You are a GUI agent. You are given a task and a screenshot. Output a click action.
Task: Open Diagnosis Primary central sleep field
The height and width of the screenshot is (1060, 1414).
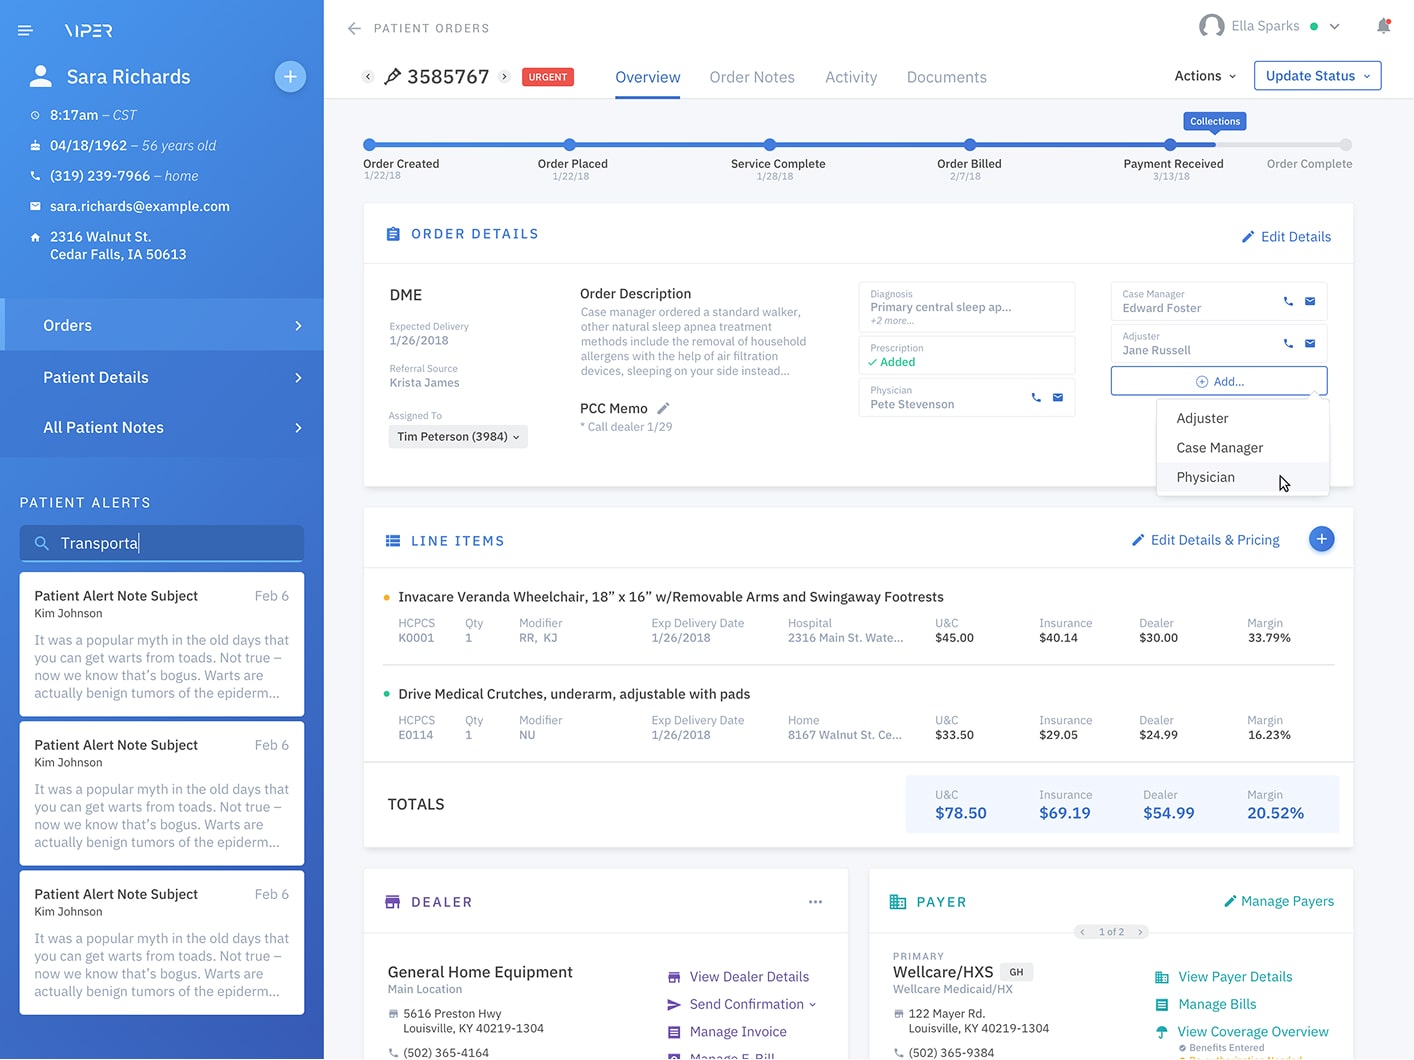pos(967,307)
